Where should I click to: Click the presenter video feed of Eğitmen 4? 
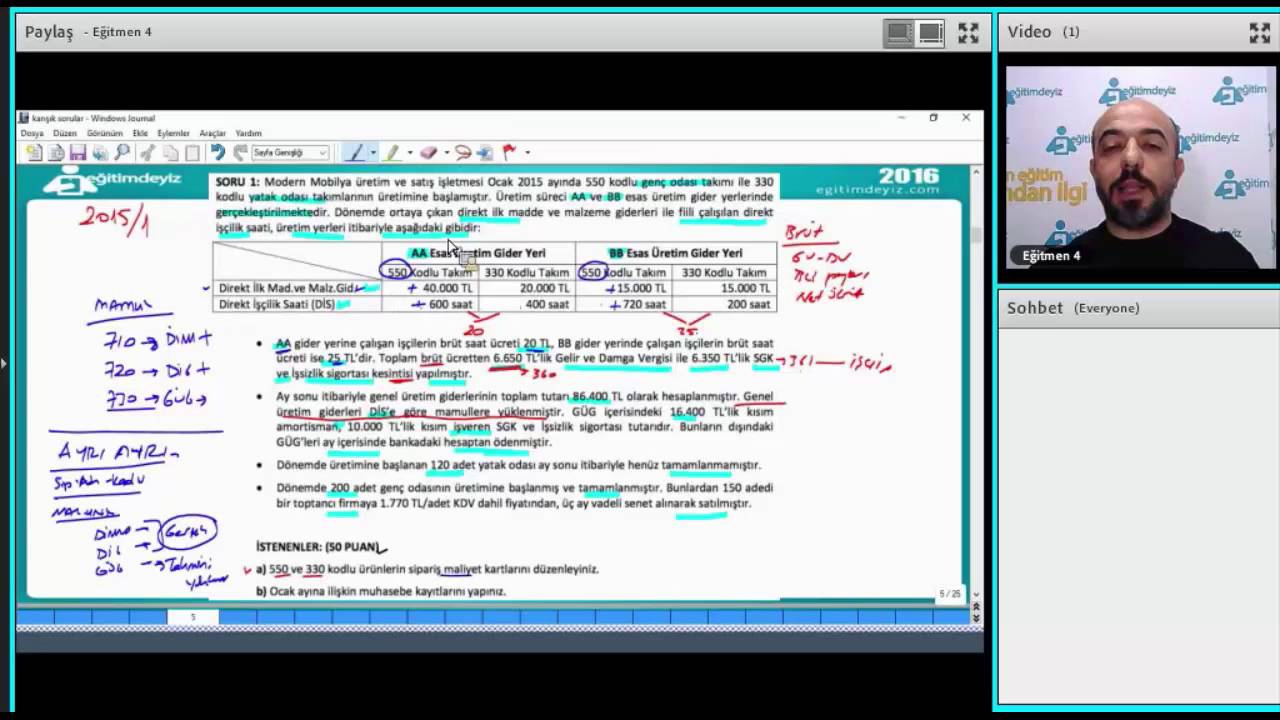1141,167
